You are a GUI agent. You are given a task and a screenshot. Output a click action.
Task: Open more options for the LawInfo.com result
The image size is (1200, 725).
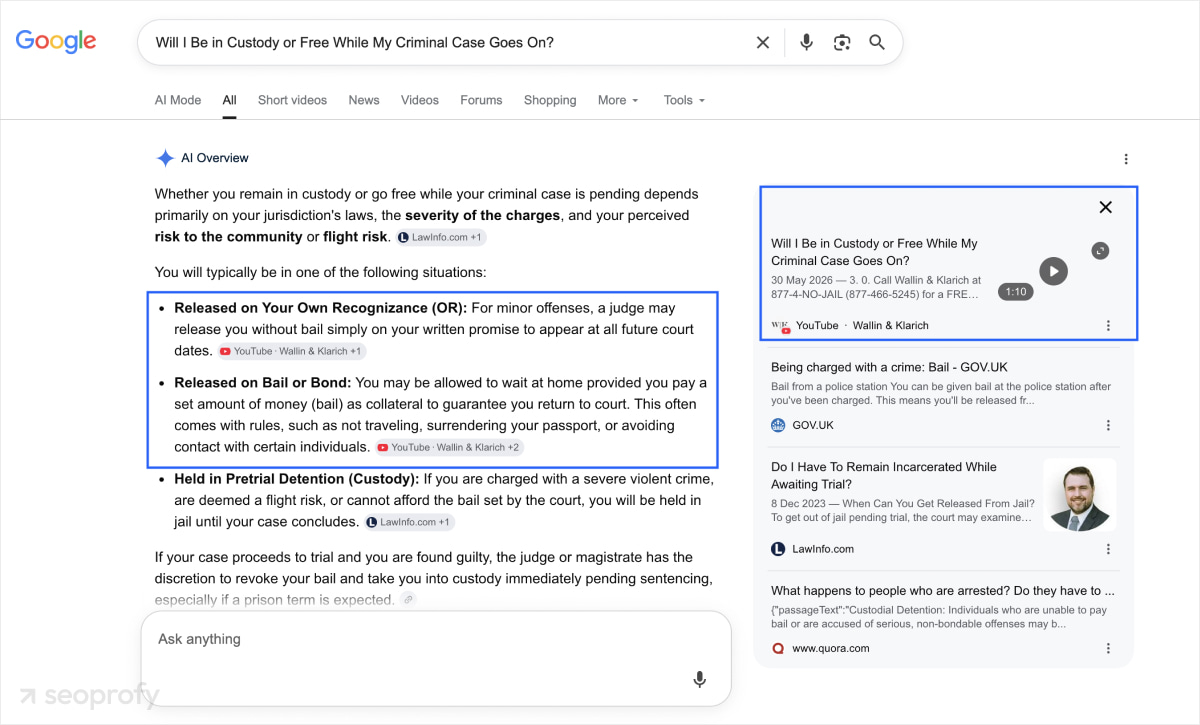point(1108,549)
